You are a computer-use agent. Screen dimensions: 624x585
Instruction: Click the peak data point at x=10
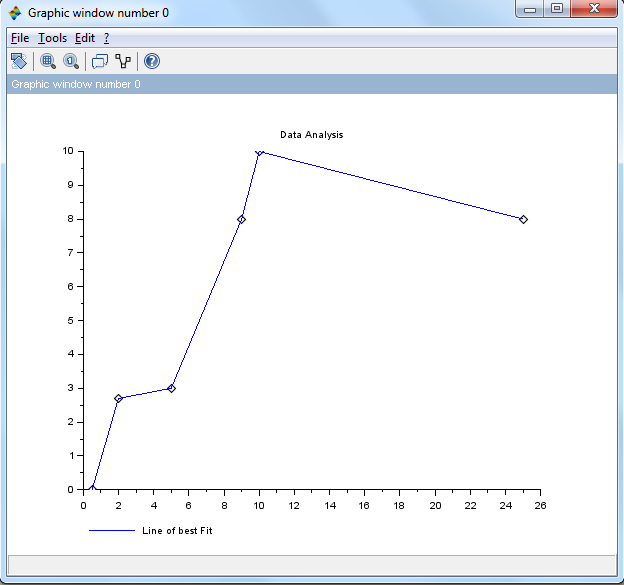click(x=259, y=152)
